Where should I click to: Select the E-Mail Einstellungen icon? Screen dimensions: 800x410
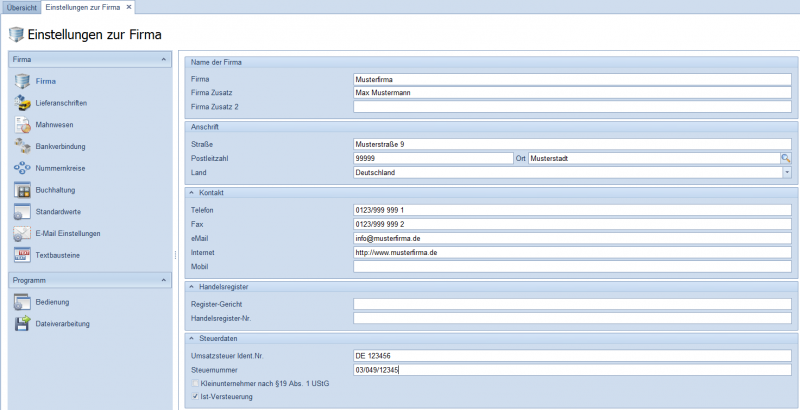click(23, 234)
